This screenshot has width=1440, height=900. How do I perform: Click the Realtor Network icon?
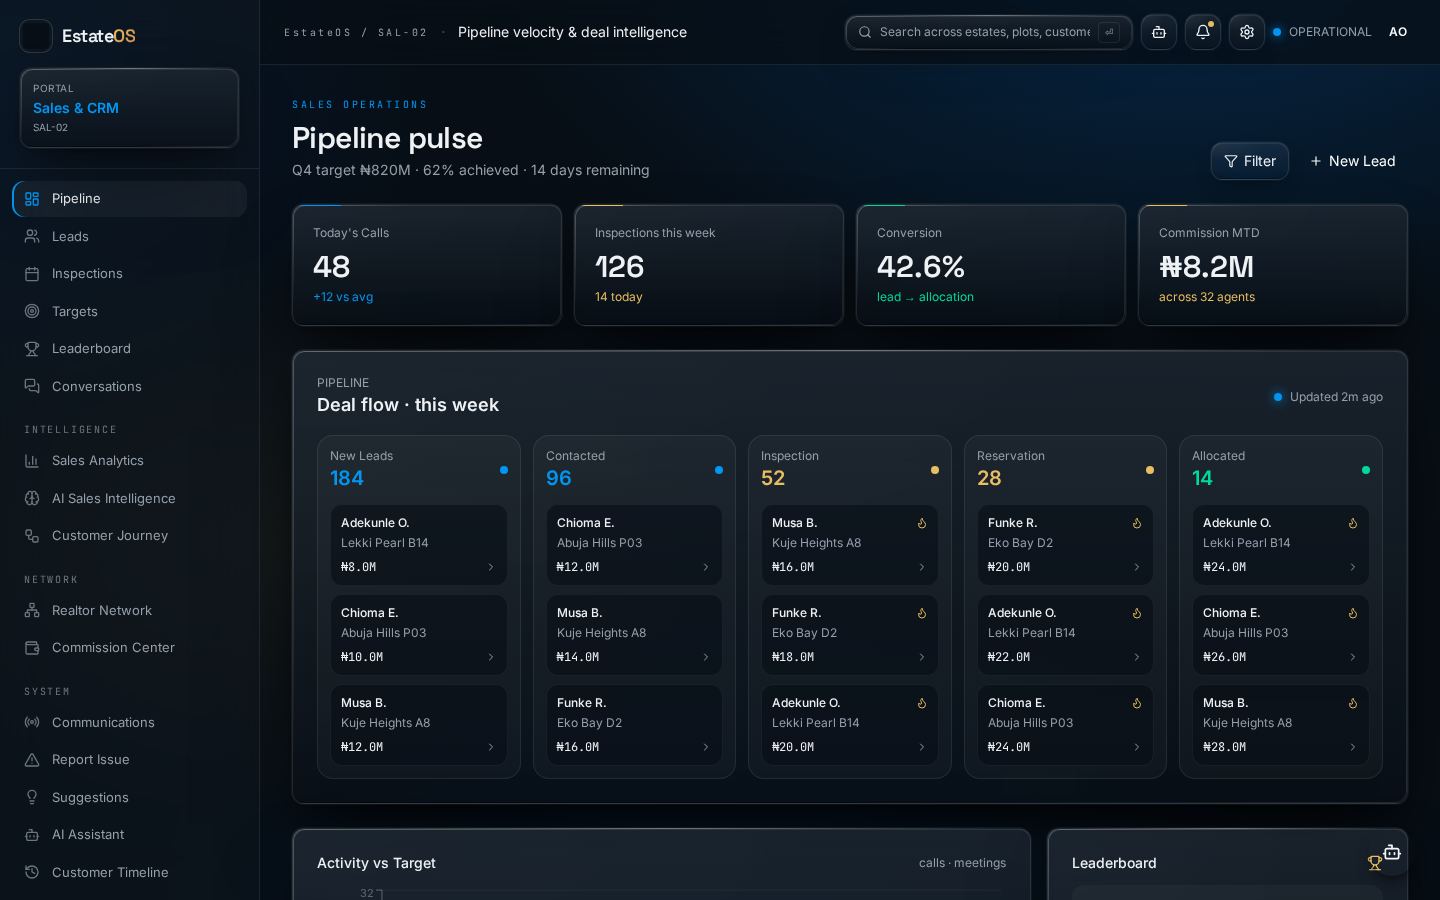pos(32,610)
